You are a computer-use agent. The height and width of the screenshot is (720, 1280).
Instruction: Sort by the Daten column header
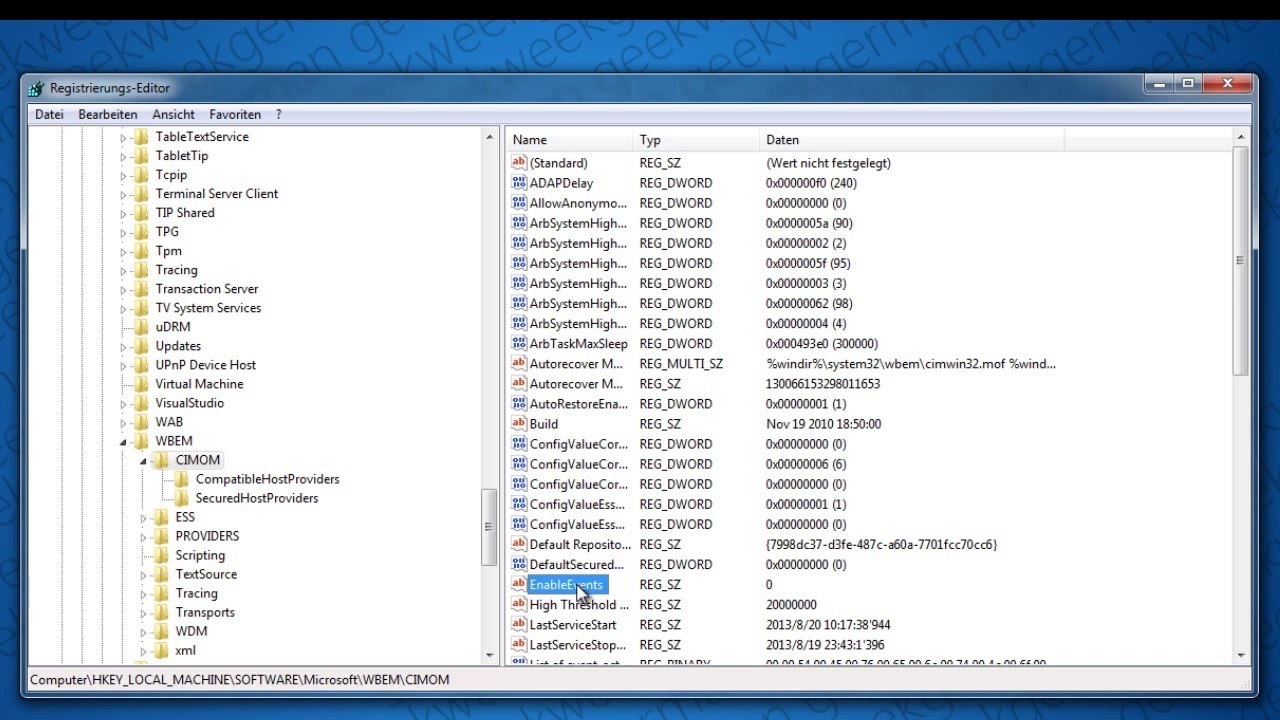pyautogui.click(x=911, y=140)
